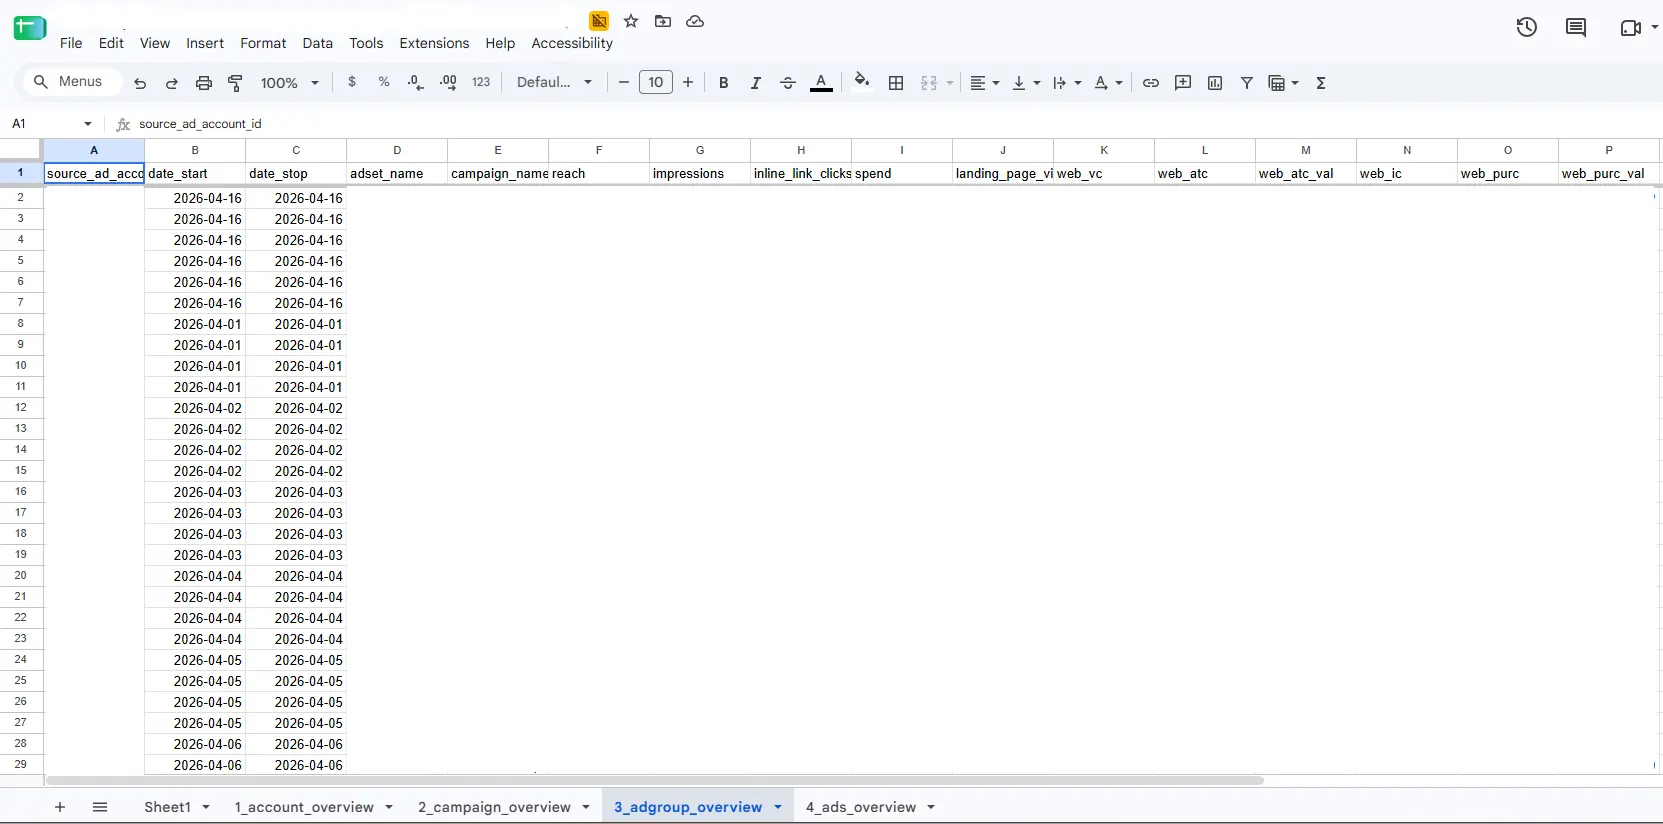Screen dimensions: 1663x824
Task: Search the Menus box
Action: [x=70, y=82]
